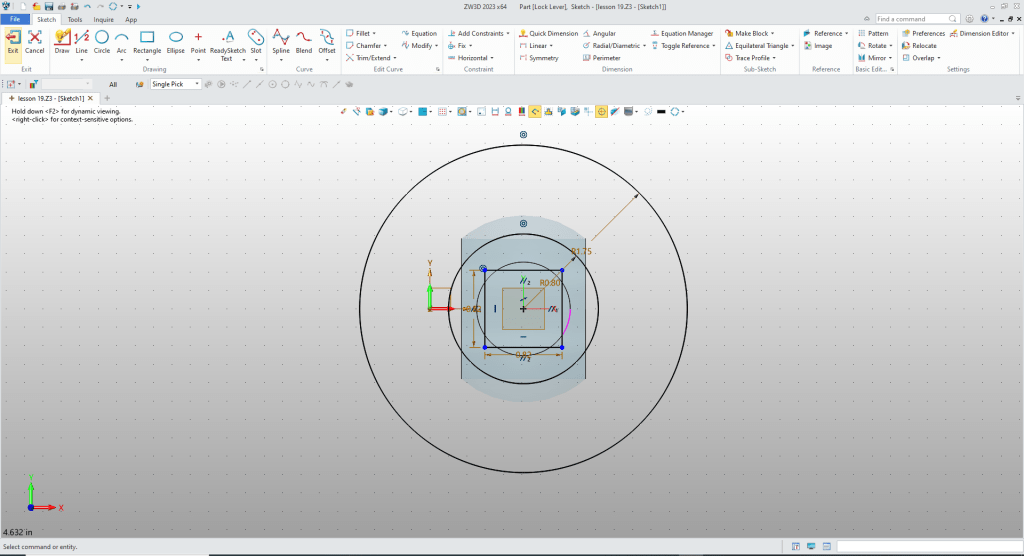This screenshot has width=1024, height=556.
Task: Toggle the highlighted crosshair target button
Action: (602, 111)
